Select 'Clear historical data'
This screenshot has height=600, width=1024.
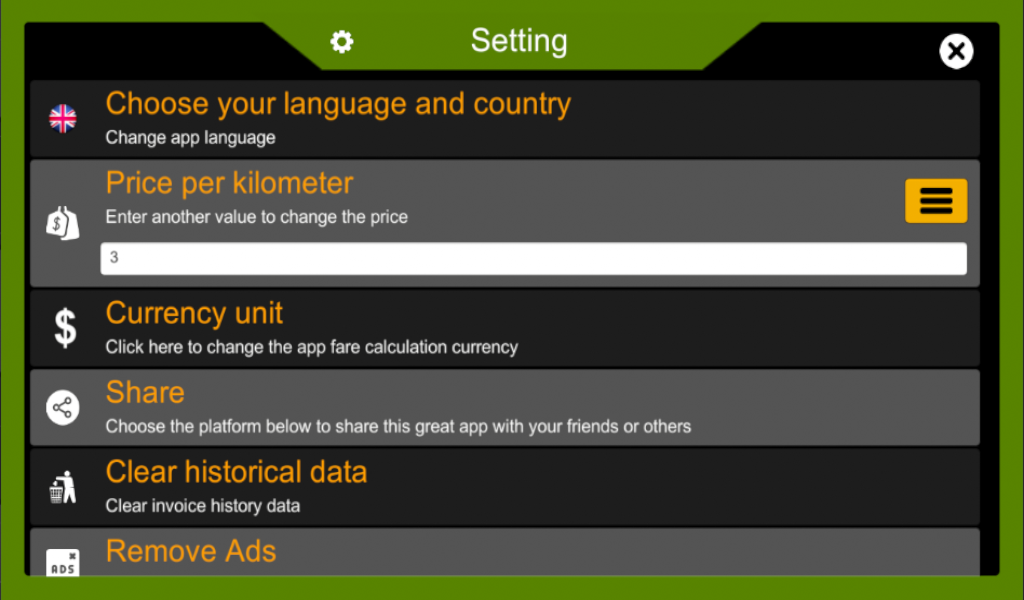[x=236, y=472]
